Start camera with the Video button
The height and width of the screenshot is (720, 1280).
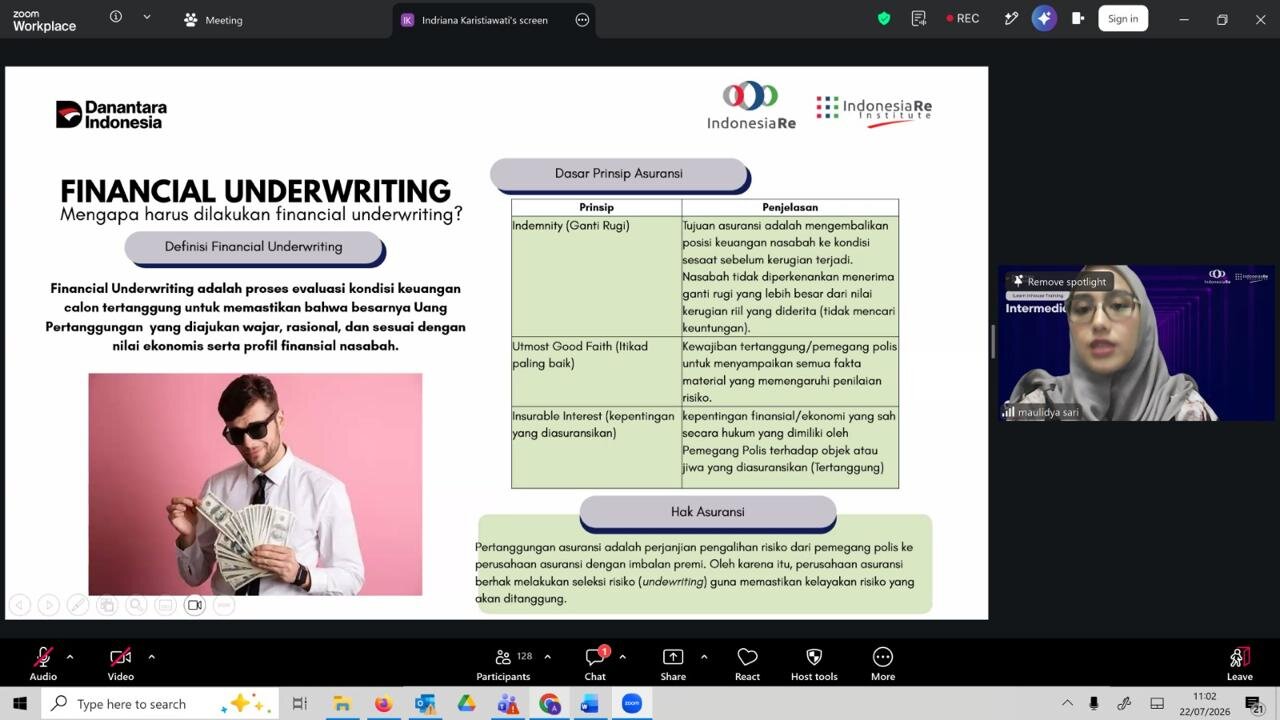[x=120, y=664]
